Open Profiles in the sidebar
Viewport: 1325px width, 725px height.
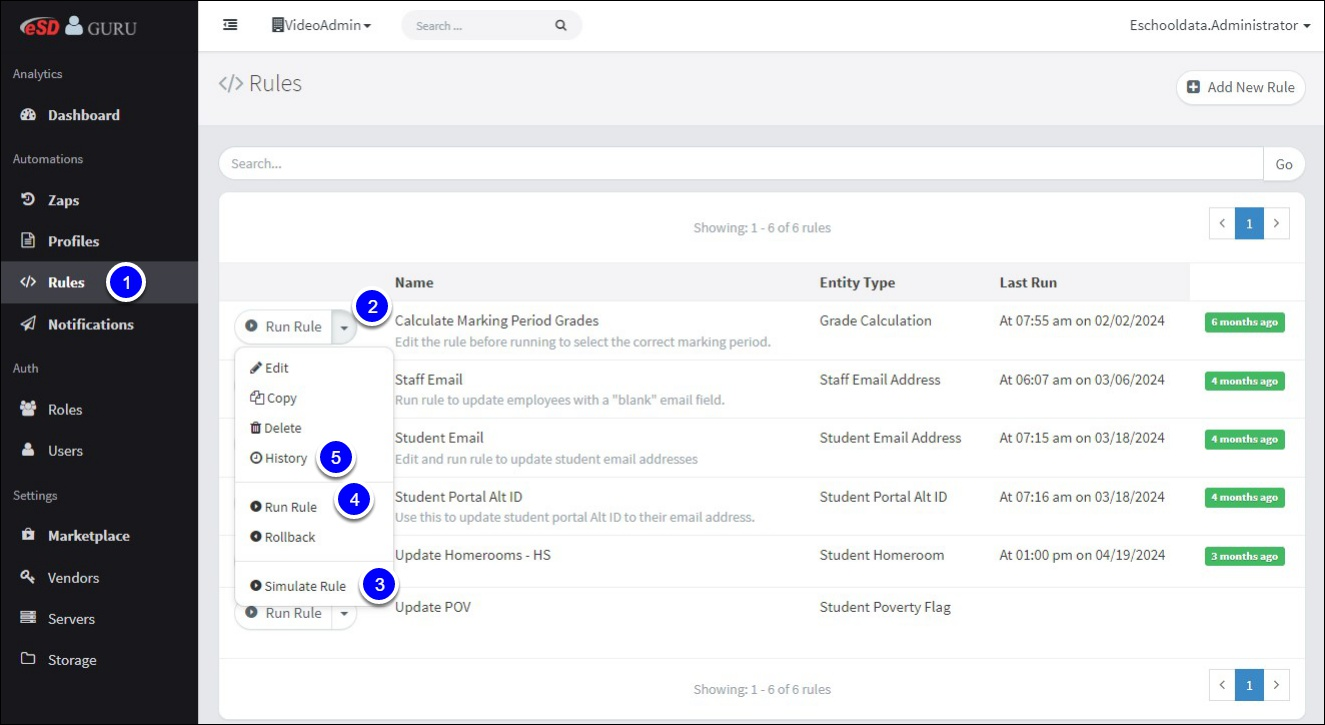click(x=73, y=241)
